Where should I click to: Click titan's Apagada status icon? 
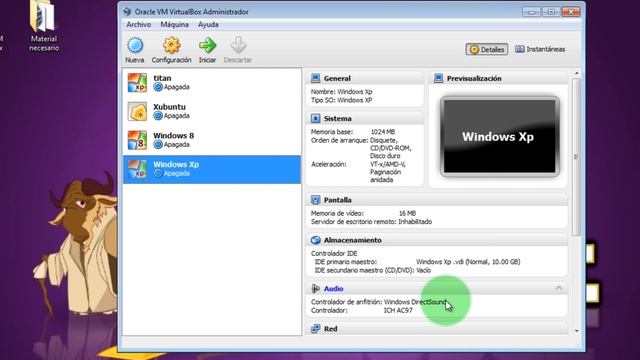tap(158, 87)
